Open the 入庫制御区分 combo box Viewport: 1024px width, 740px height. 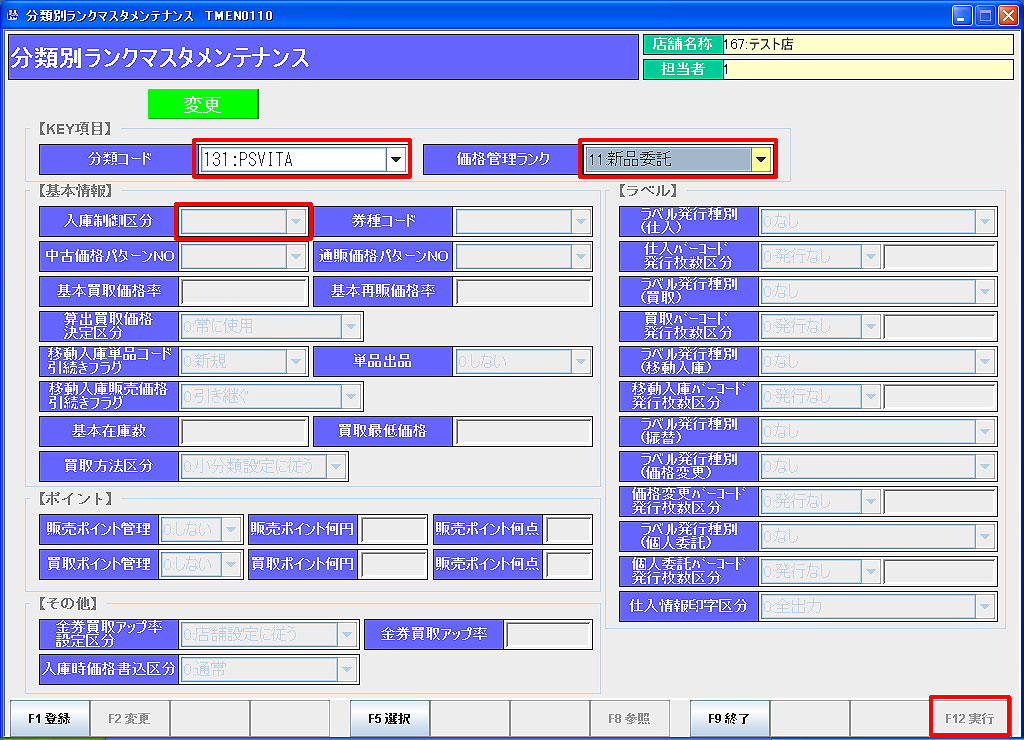click(243, 221)
